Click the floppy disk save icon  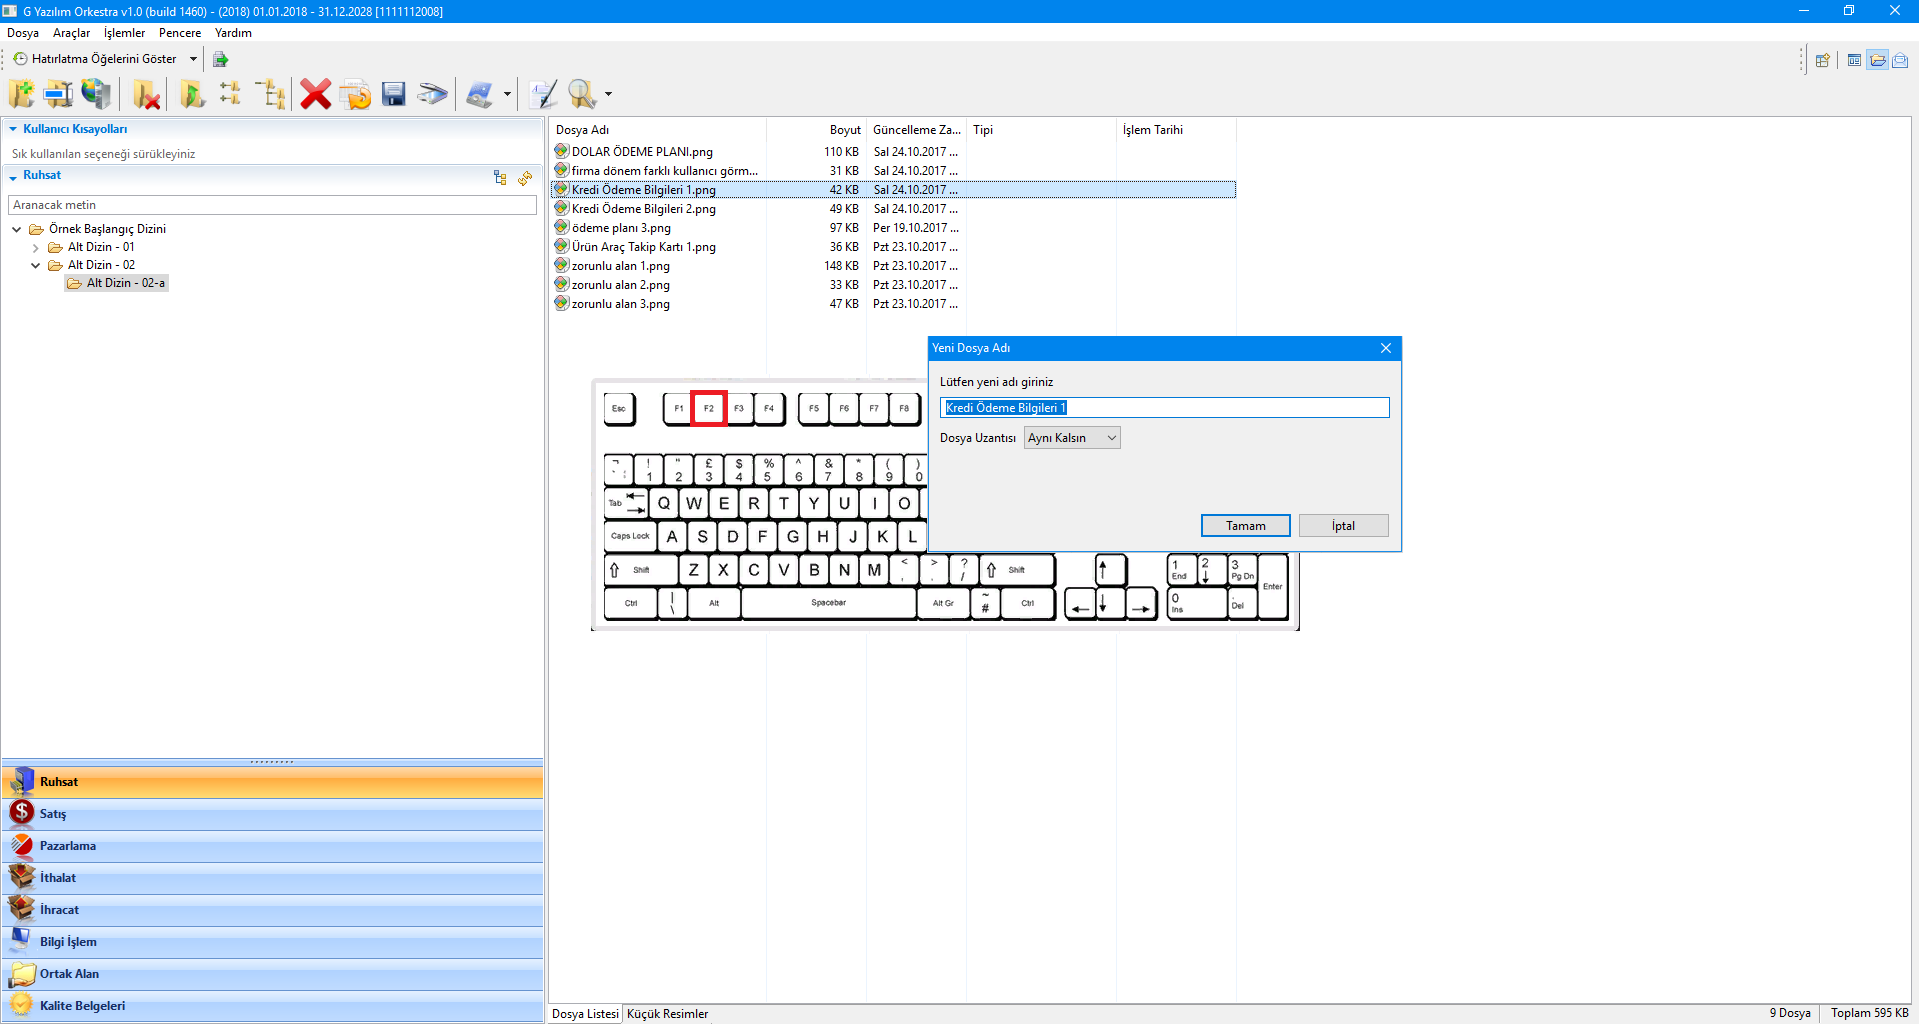tap(394, 94)
